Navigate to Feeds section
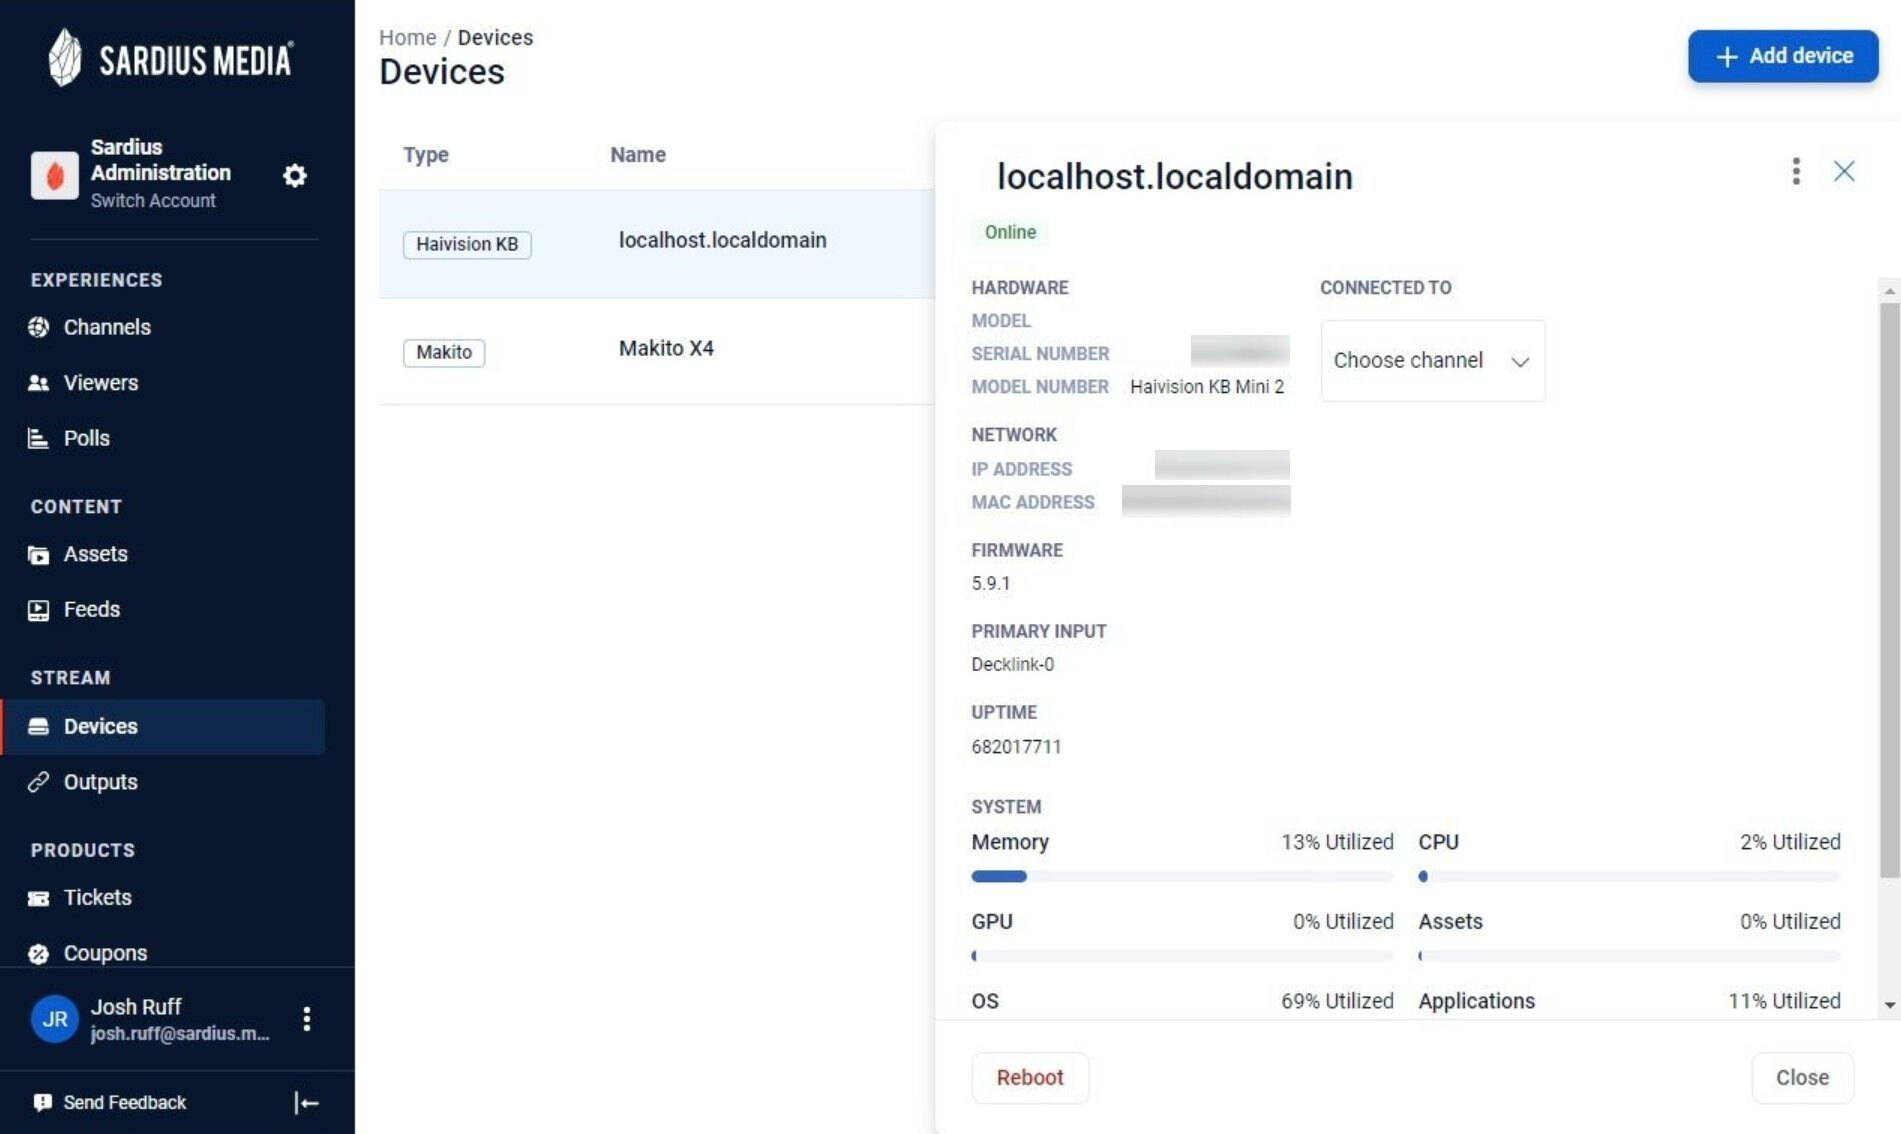 point(92,610)
